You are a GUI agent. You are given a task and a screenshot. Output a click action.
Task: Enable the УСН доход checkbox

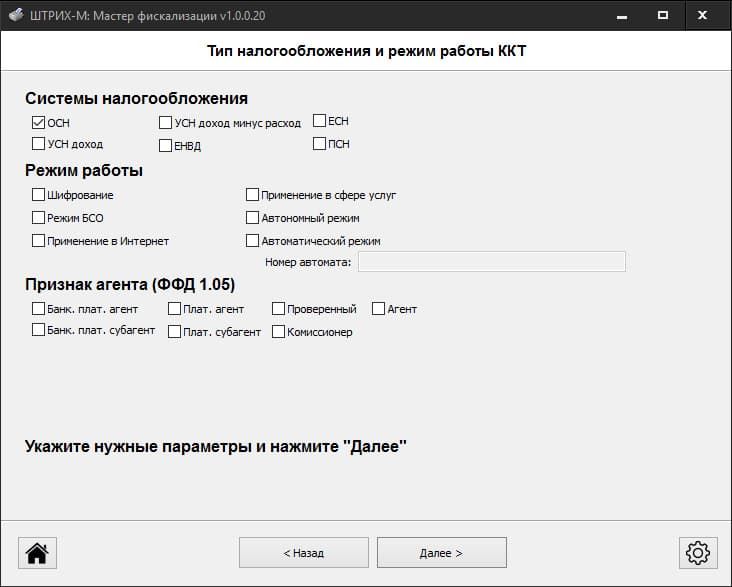pyautogui.click(x=38, y=143)
